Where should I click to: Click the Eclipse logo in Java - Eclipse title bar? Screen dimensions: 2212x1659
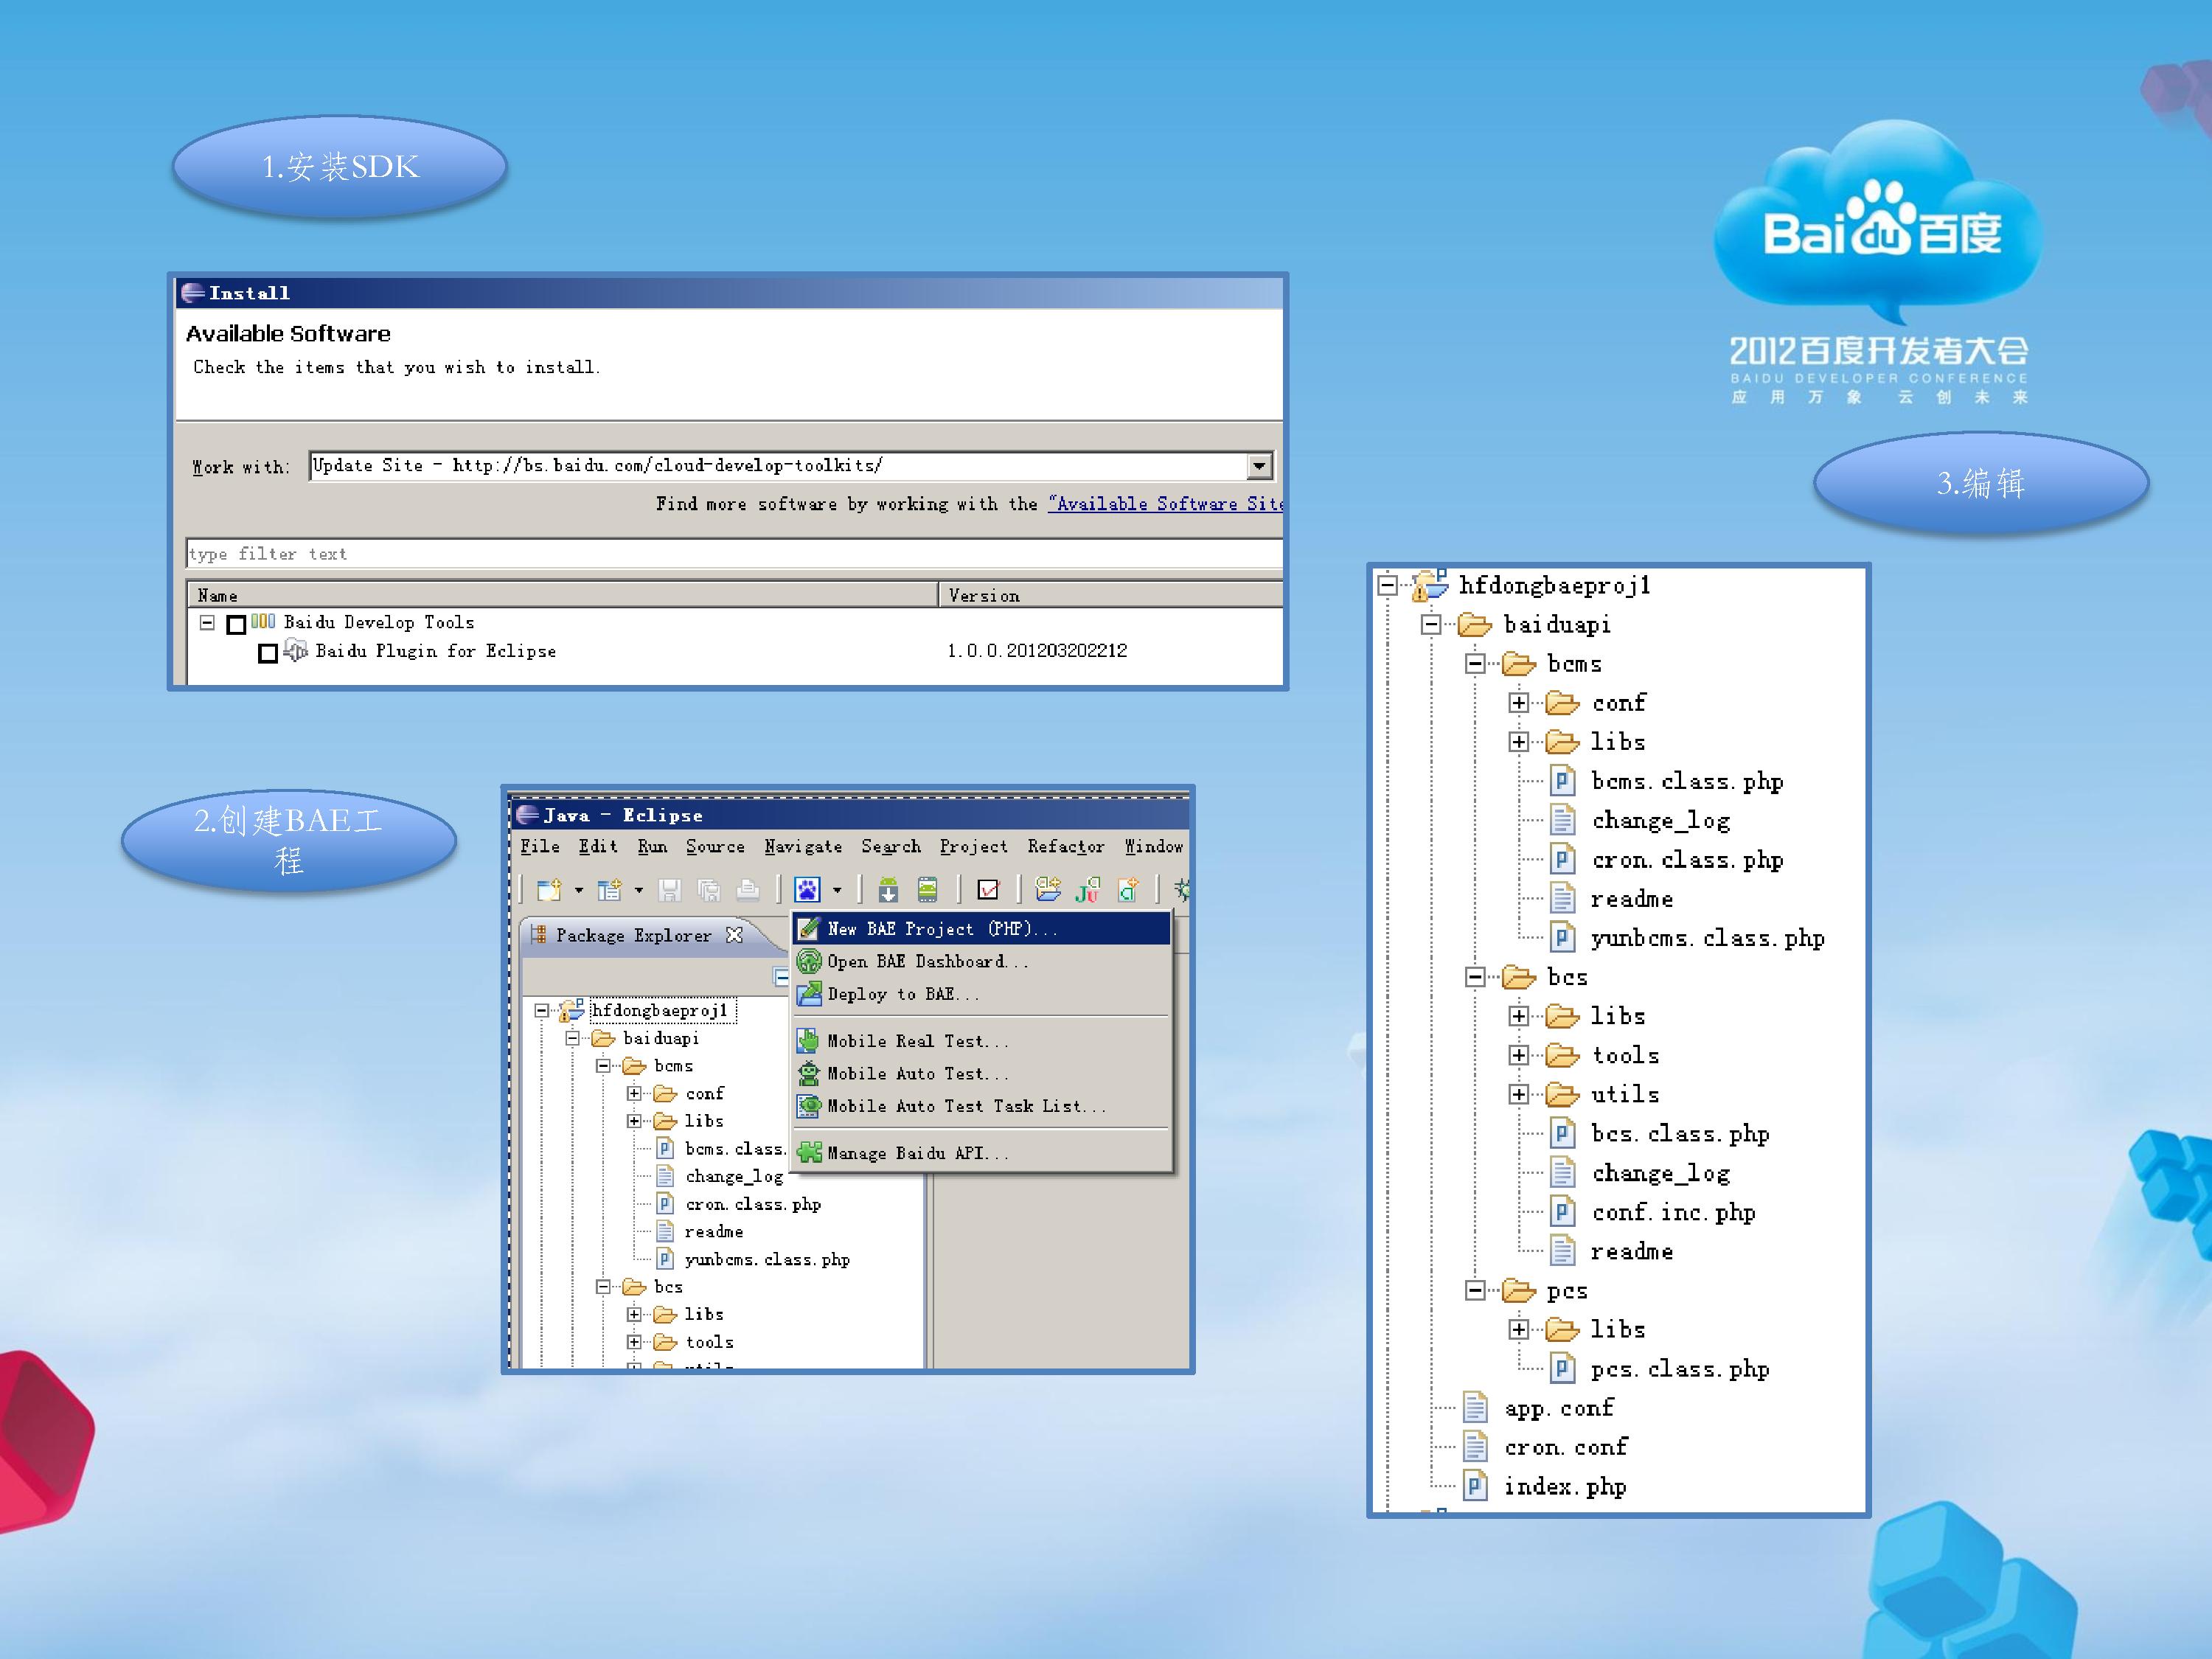527,815
